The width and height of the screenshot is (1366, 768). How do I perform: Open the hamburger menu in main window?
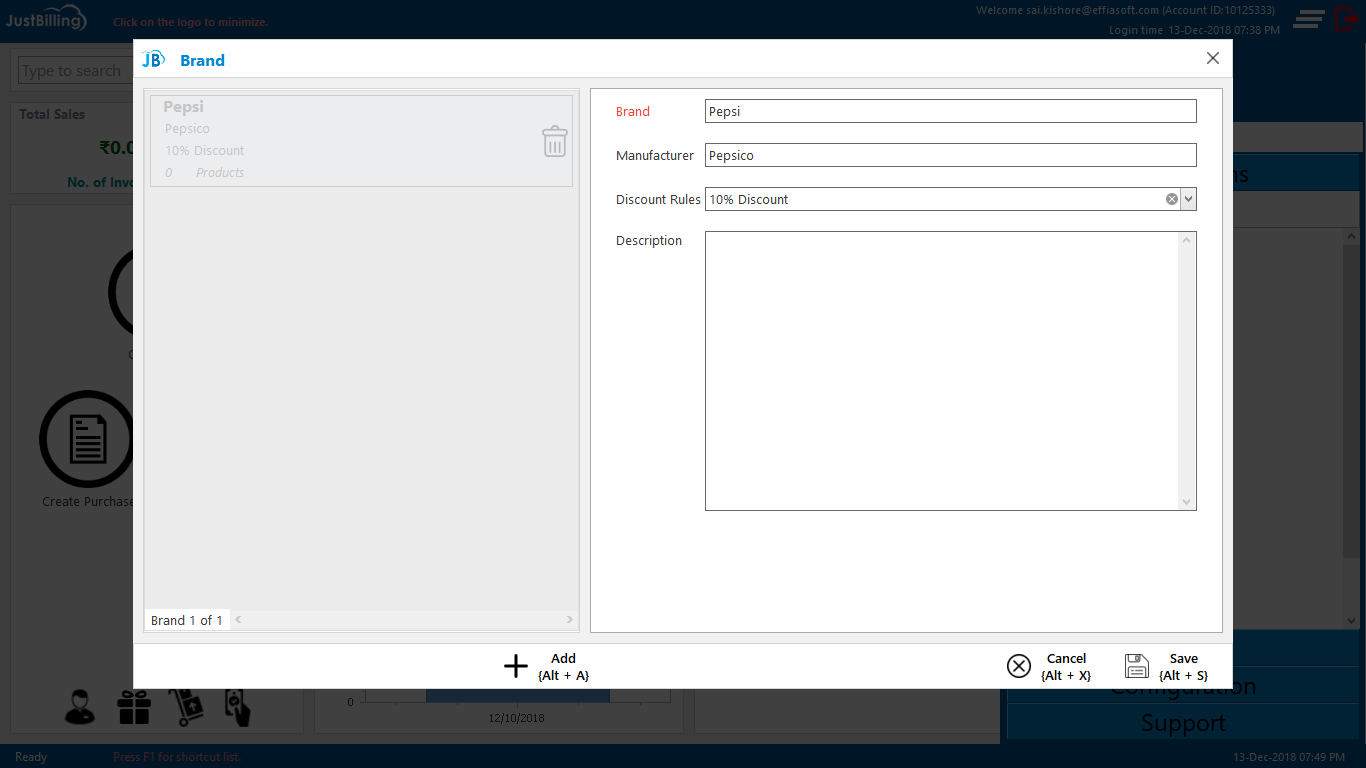click(x=1308, y=19)
